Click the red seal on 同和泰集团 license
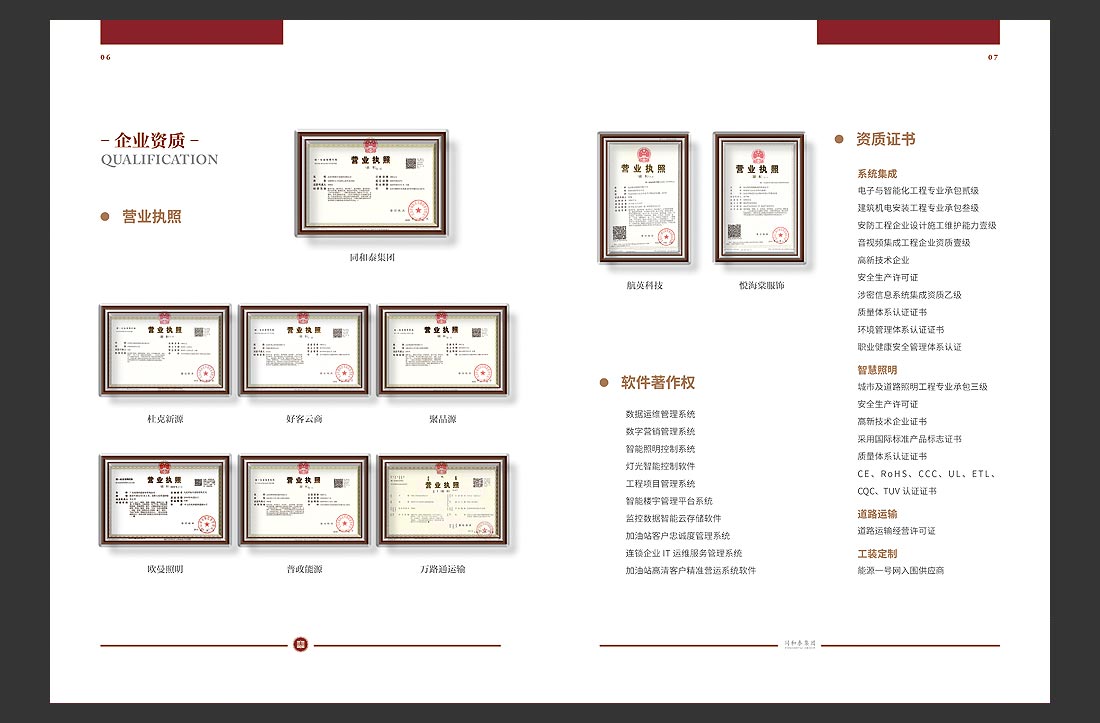 pos(419,210)
